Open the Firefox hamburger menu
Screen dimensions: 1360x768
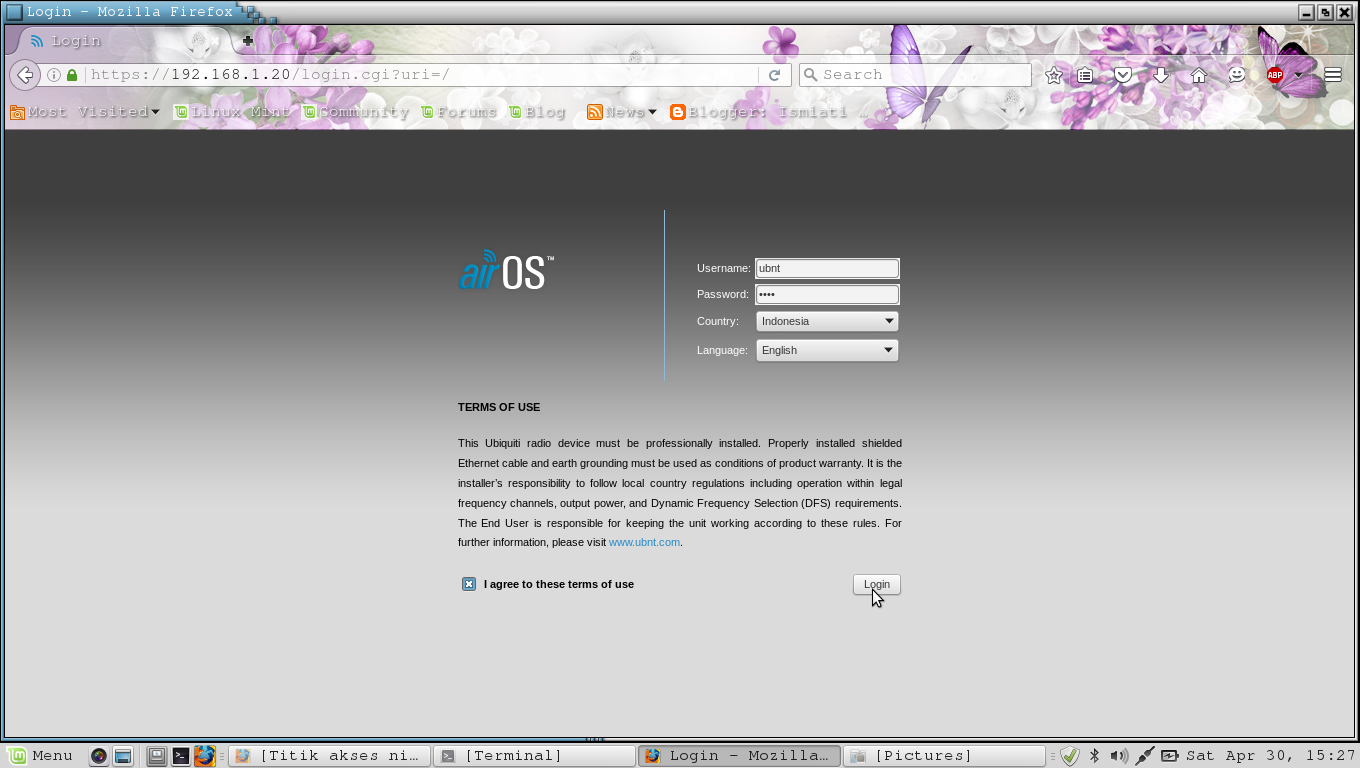point(1333,75)
